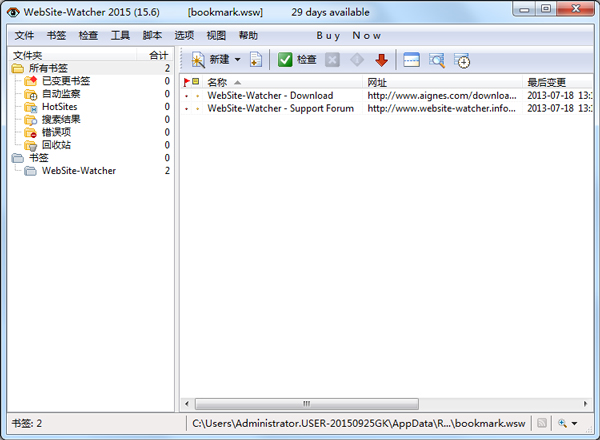600x440 pixels.
Task: Click the RSS icon in status bar
Action: click(542, 423)
